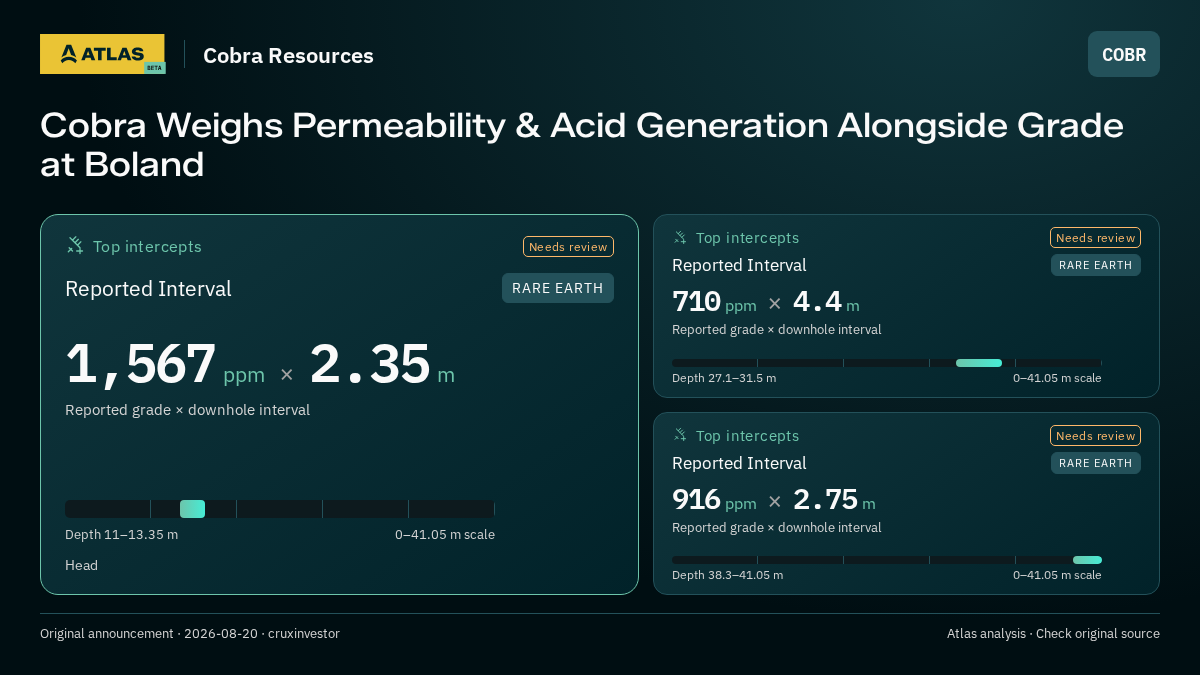Click '0–41.05 m scale' label in large card

445,534
